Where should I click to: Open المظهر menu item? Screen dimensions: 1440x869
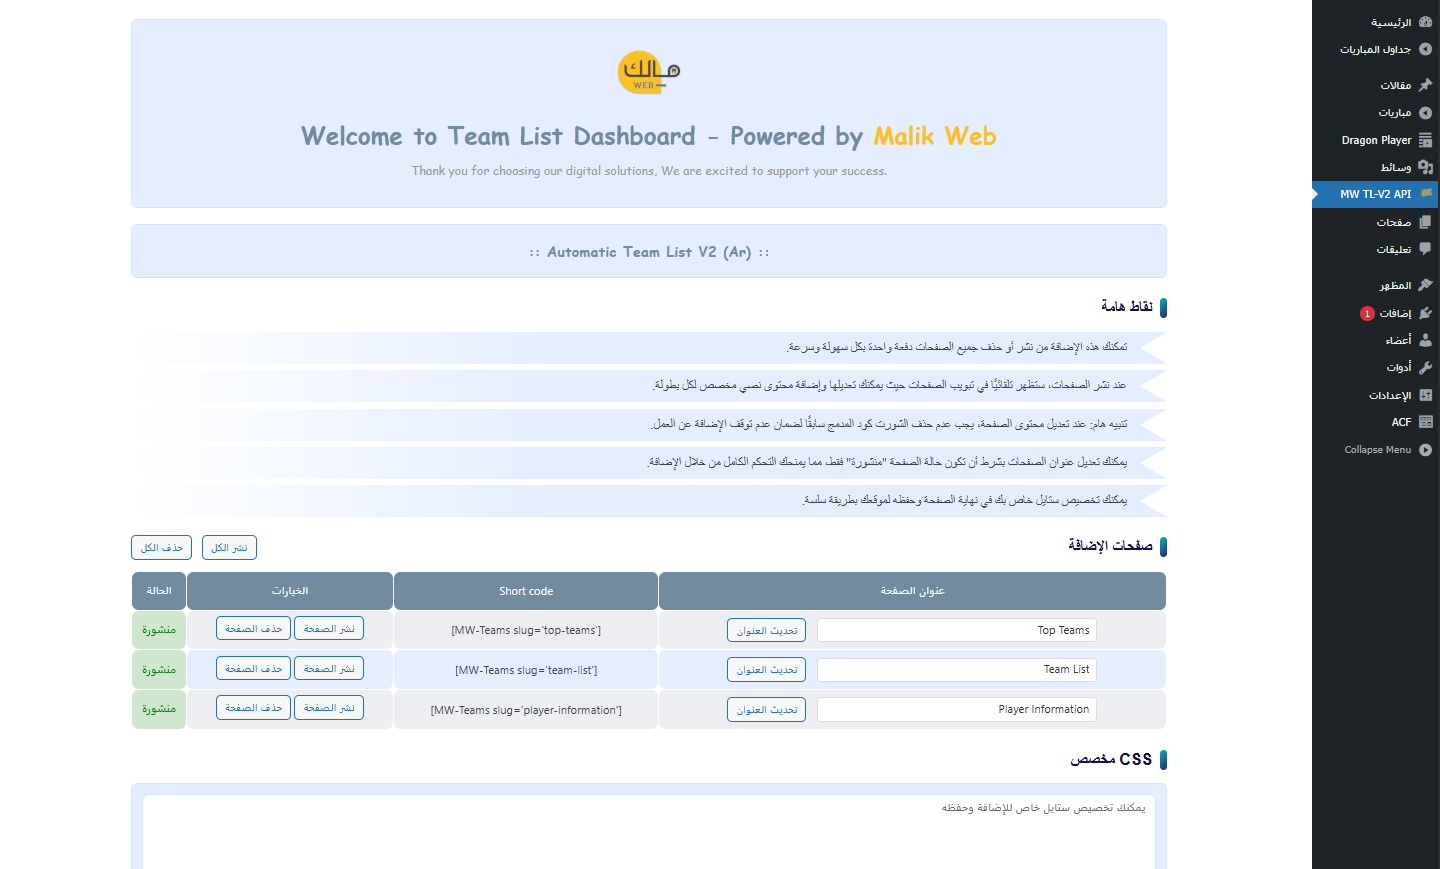(1395, 285)
